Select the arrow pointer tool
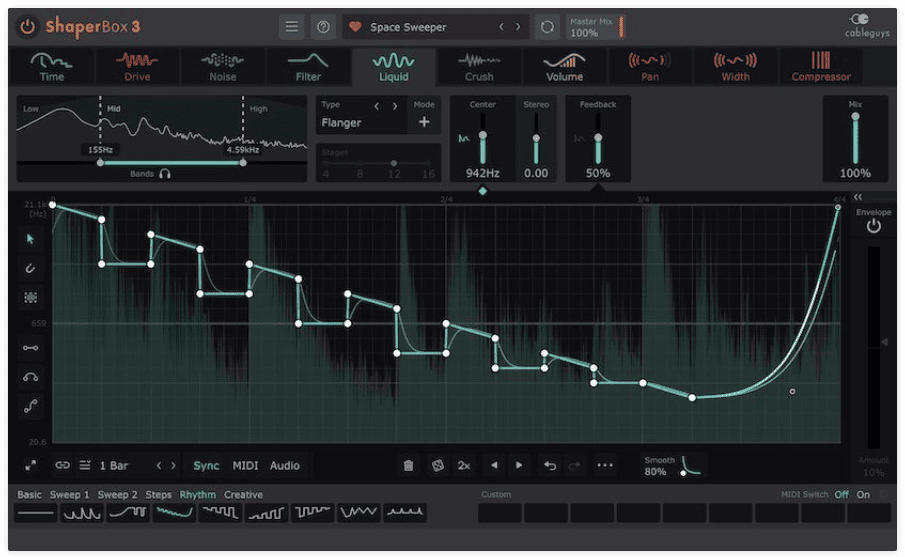Screen dimensions: 905x557 point(31,238)
